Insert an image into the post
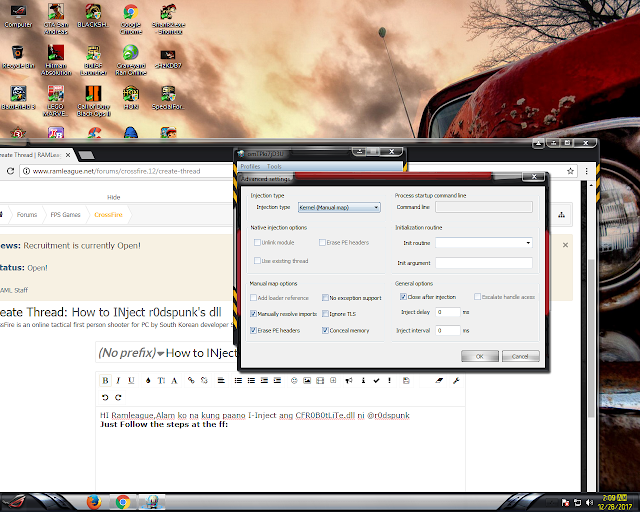 [x=307, y=381]
